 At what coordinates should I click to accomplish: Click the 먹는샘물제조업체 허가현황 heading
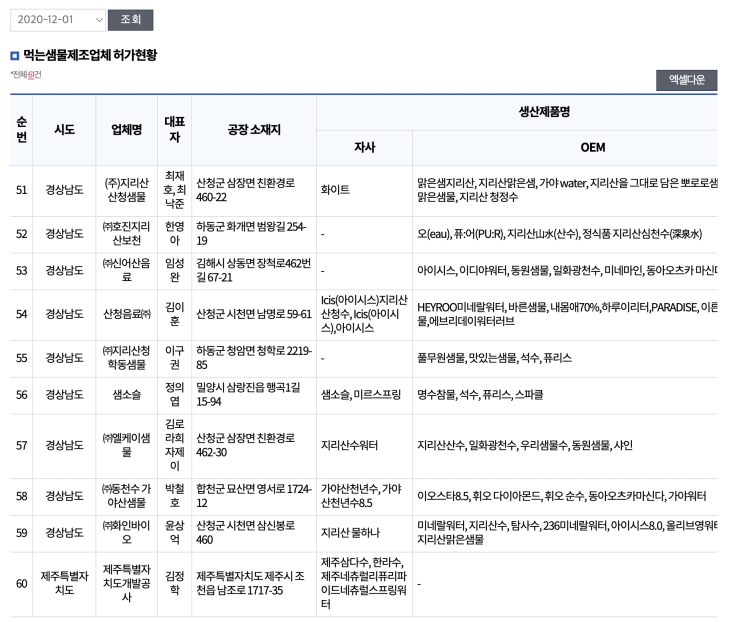tap(90, 55)
